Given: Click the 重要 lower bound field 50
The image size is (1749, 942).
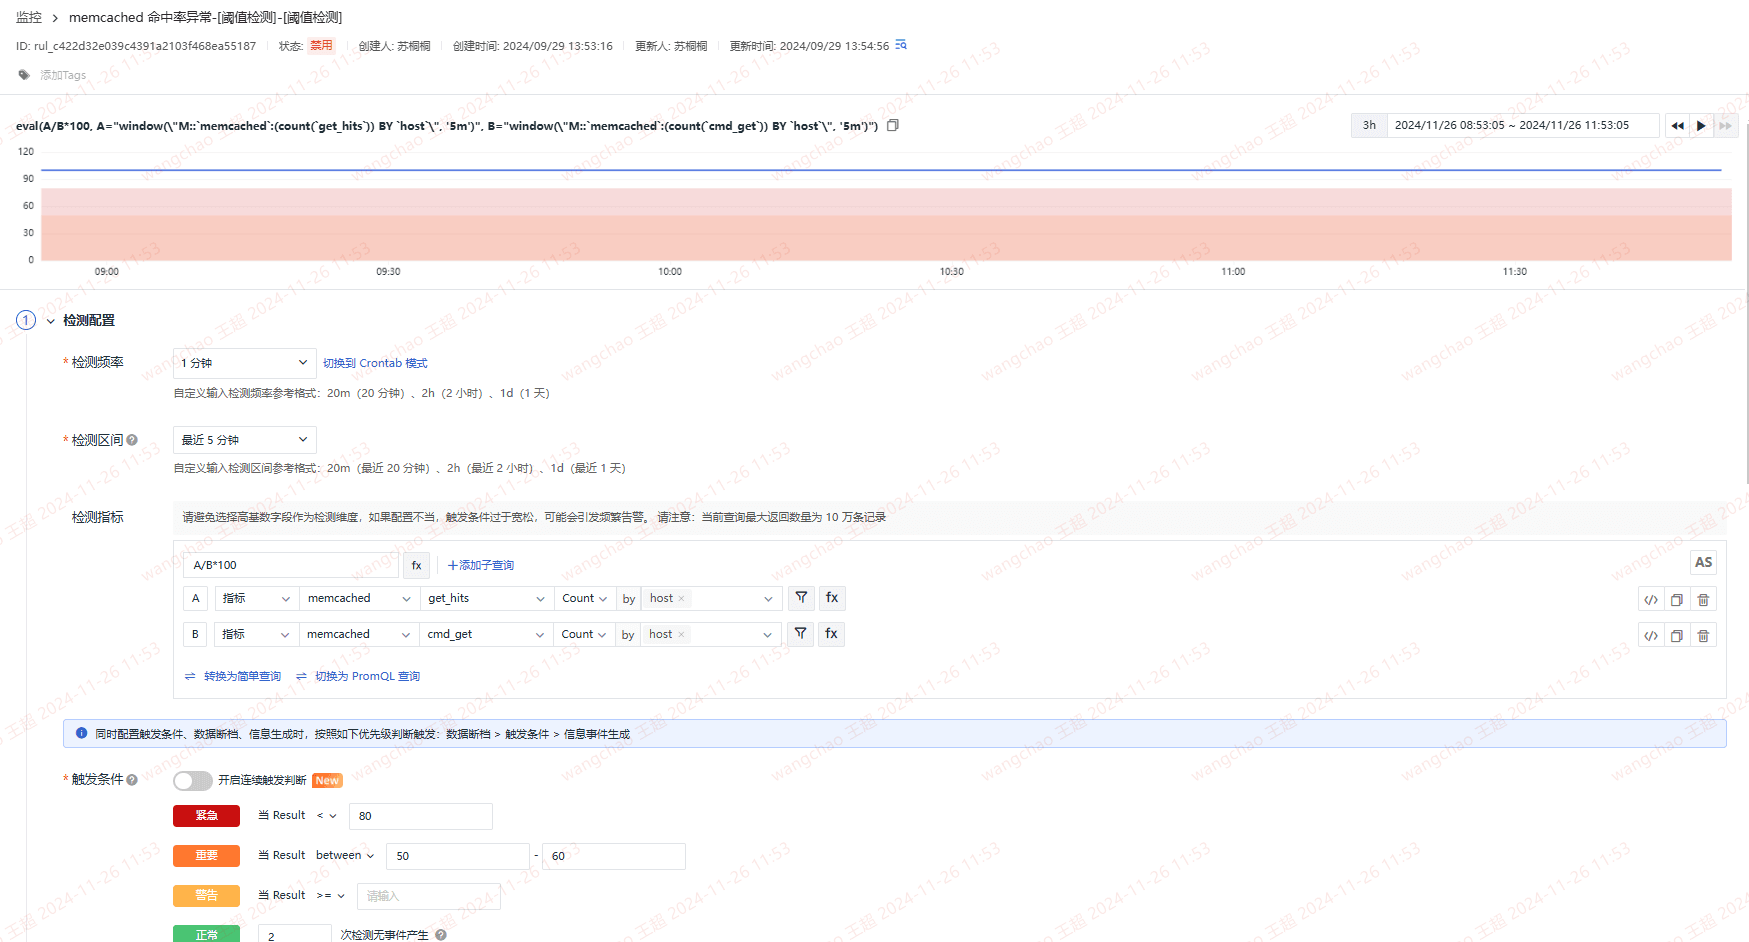Looking at the screenshot, I should click(x=458, y=856).
